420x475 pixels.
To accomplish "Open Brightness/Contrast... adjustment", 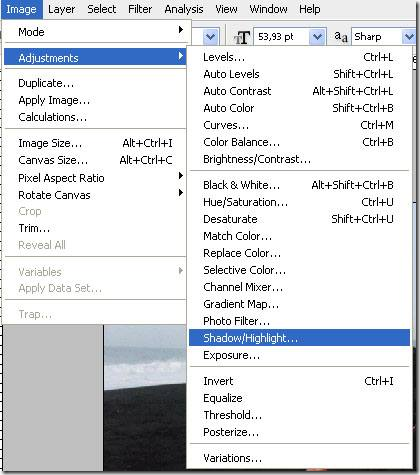I will (299, 159).
